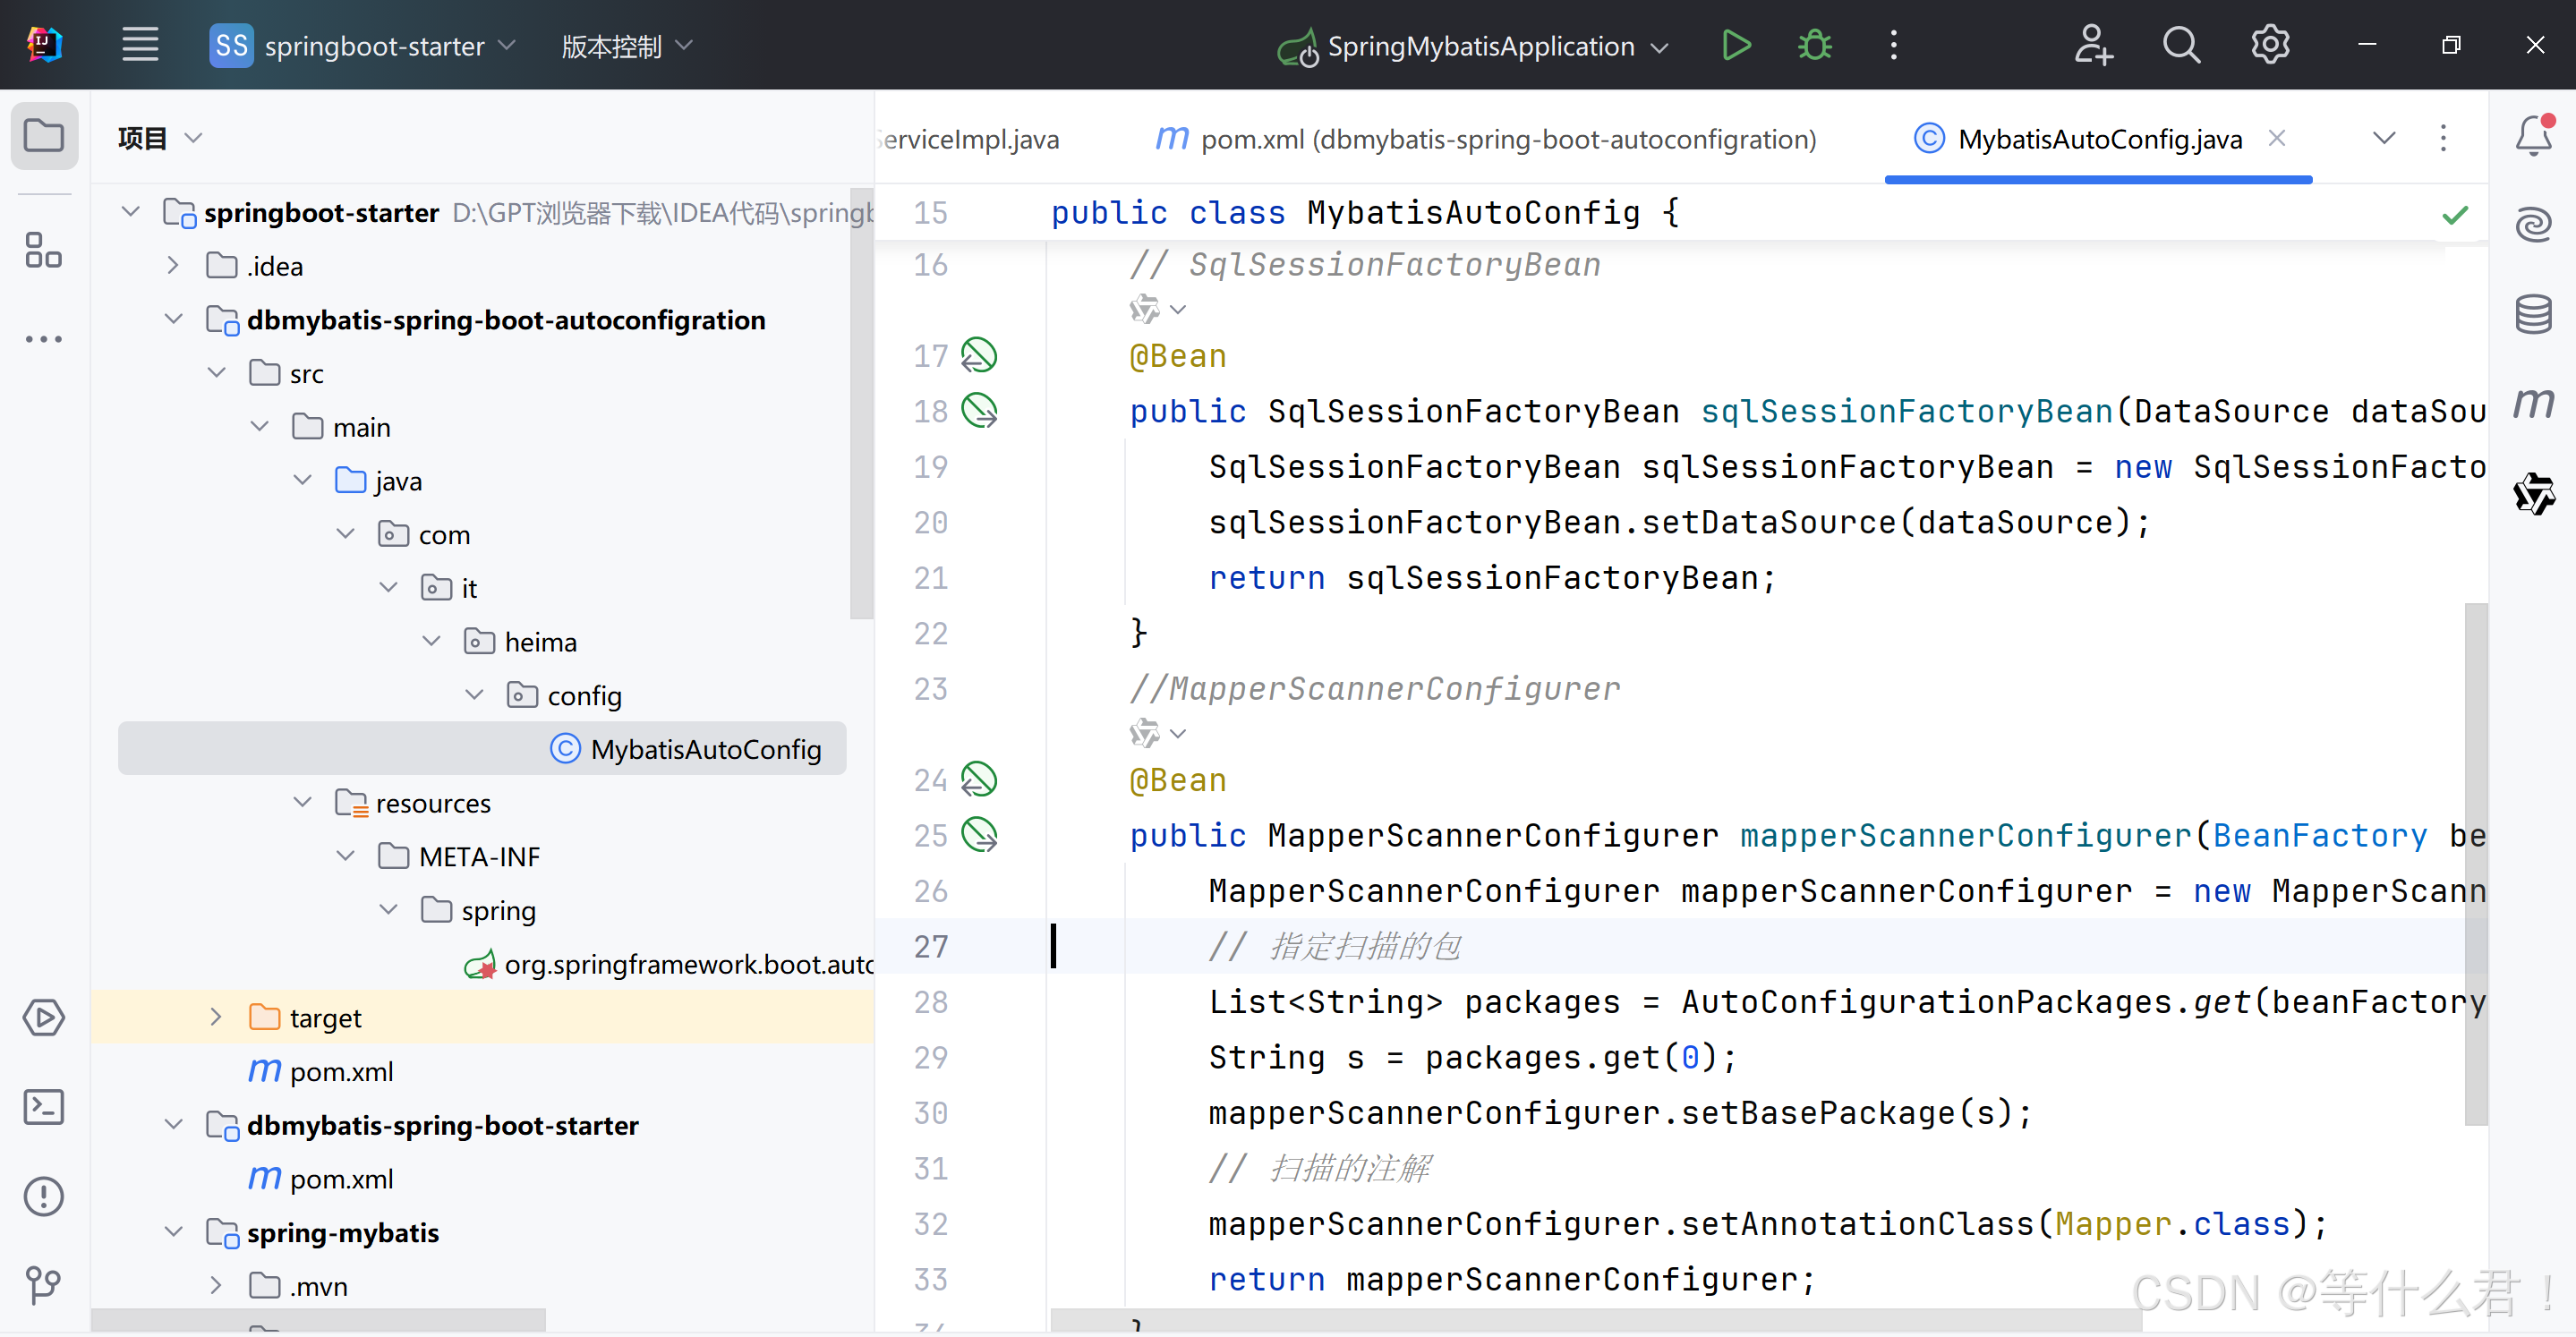Close the MybatisAutoConfig.java tab
The width and height of the screenshot is (2576, 1337).
coord(2277,138)
